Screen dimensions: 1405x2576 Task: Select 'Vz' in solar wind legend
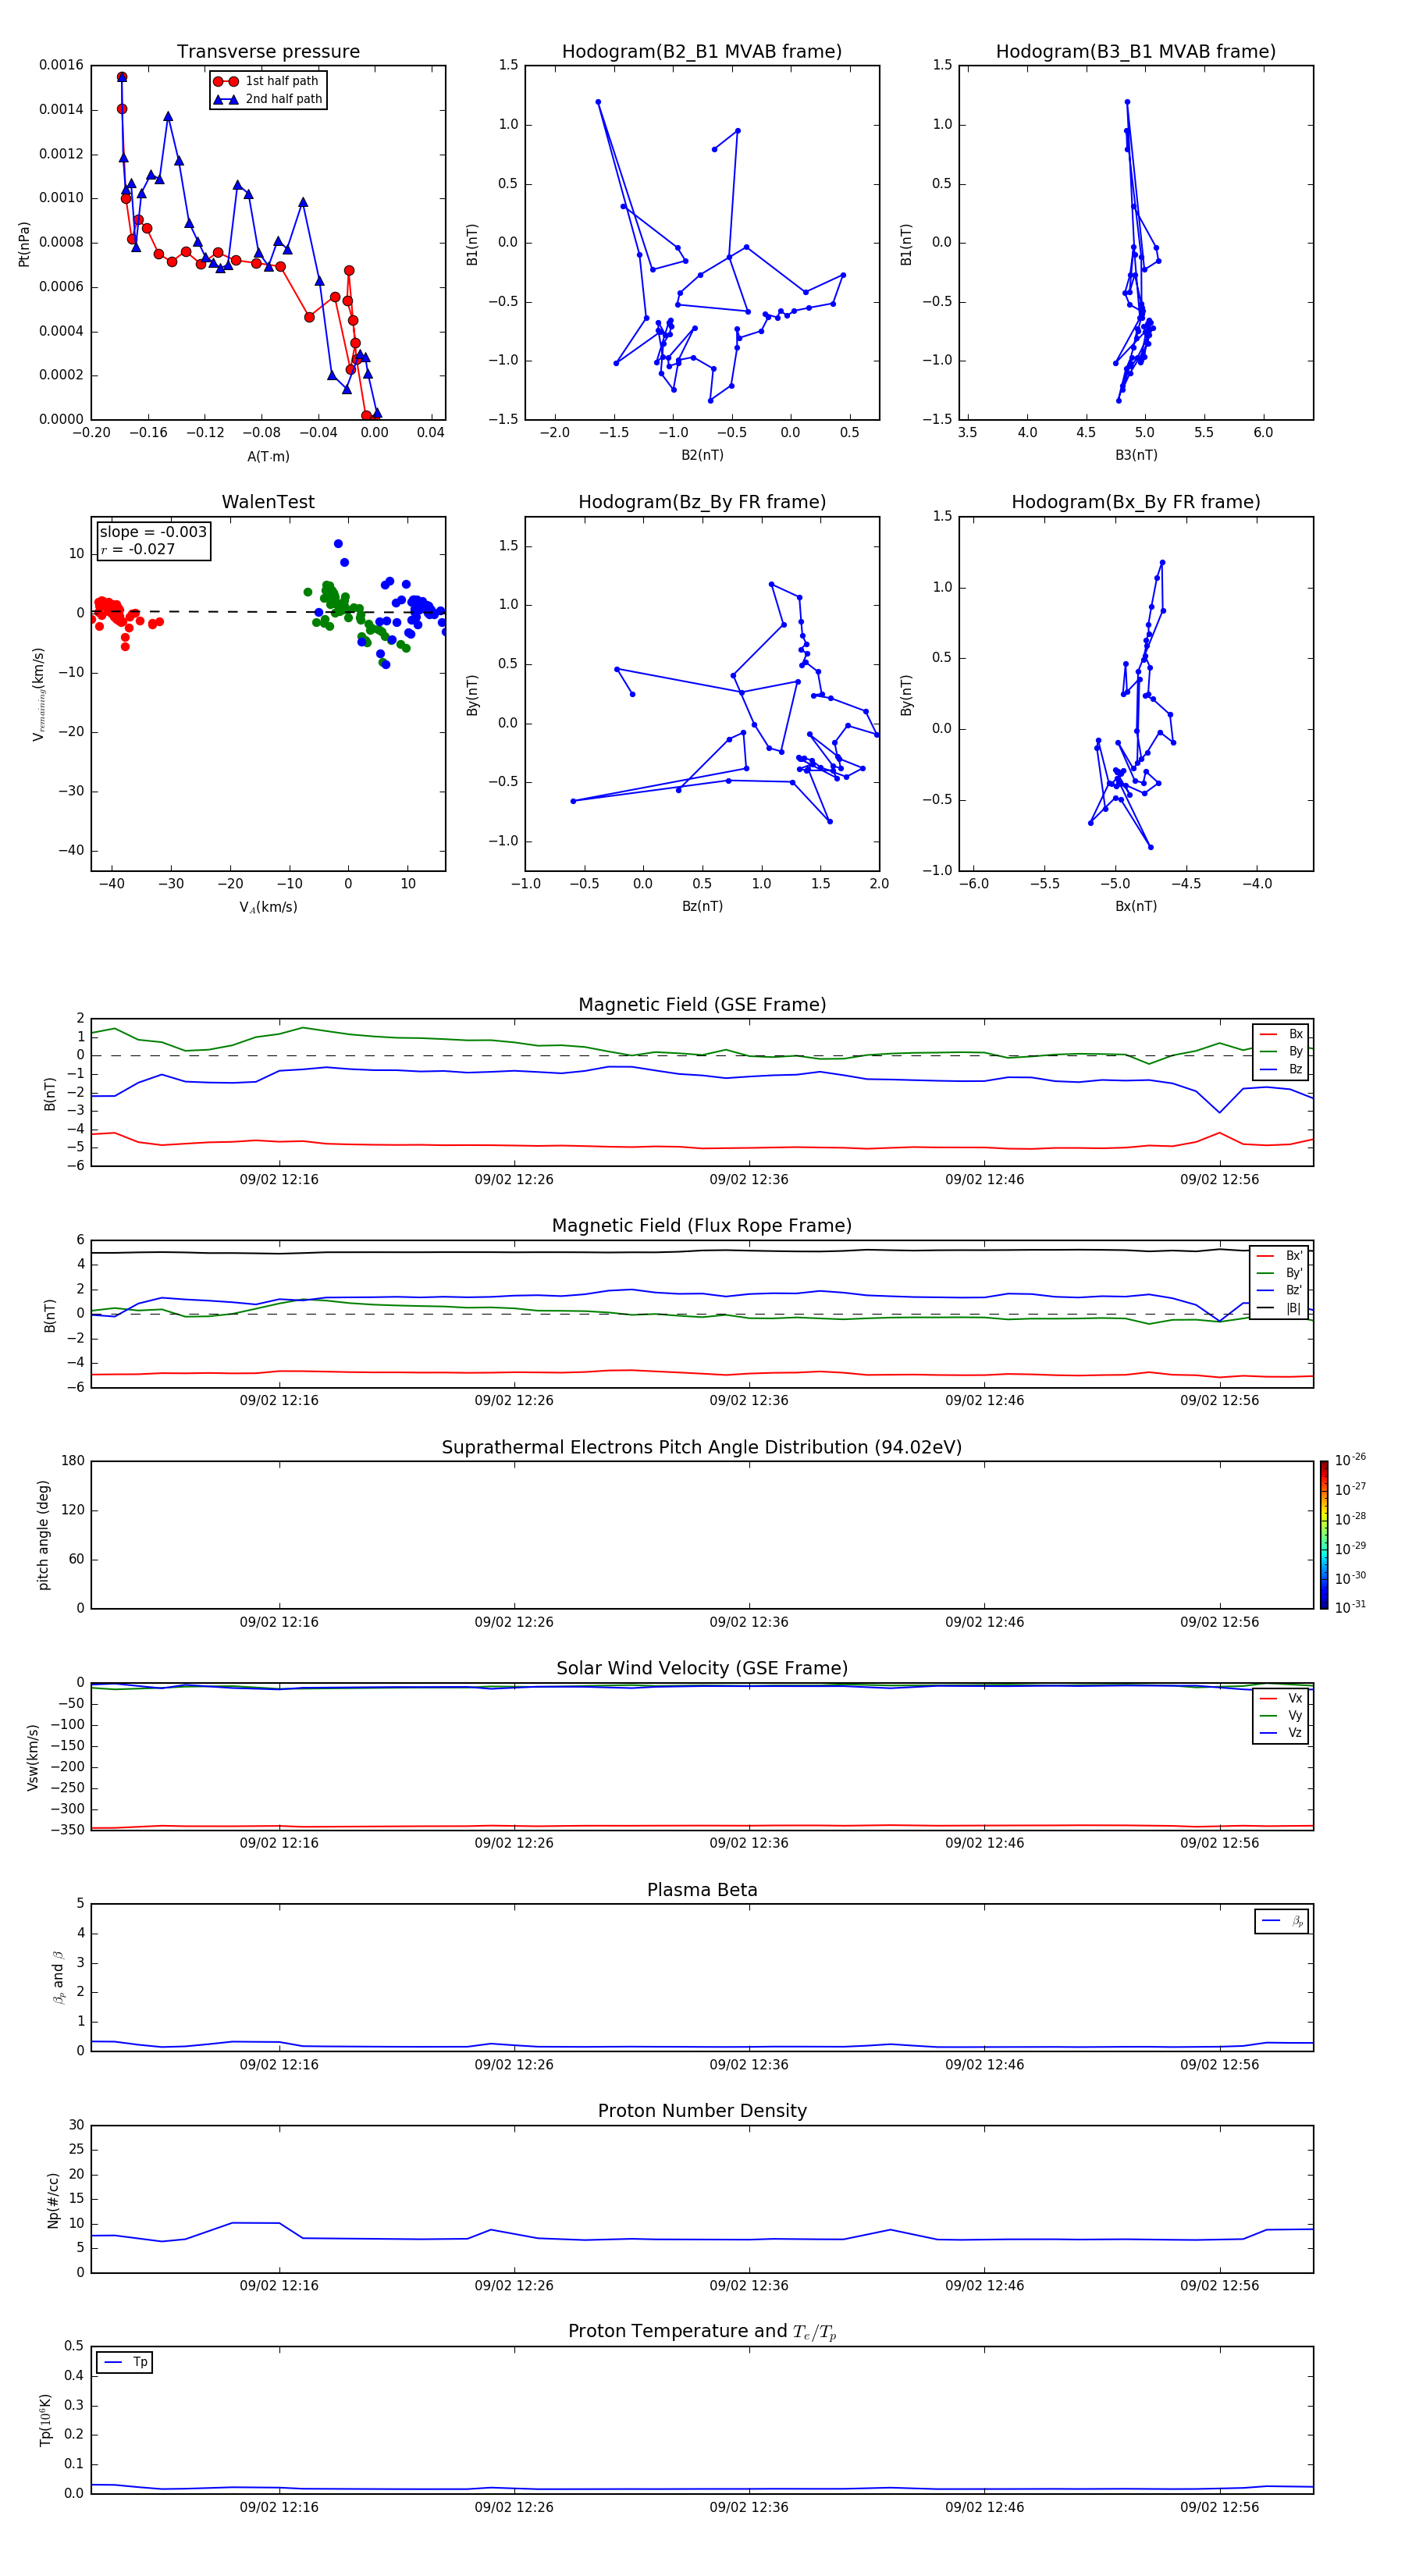pos(1282,1733)
